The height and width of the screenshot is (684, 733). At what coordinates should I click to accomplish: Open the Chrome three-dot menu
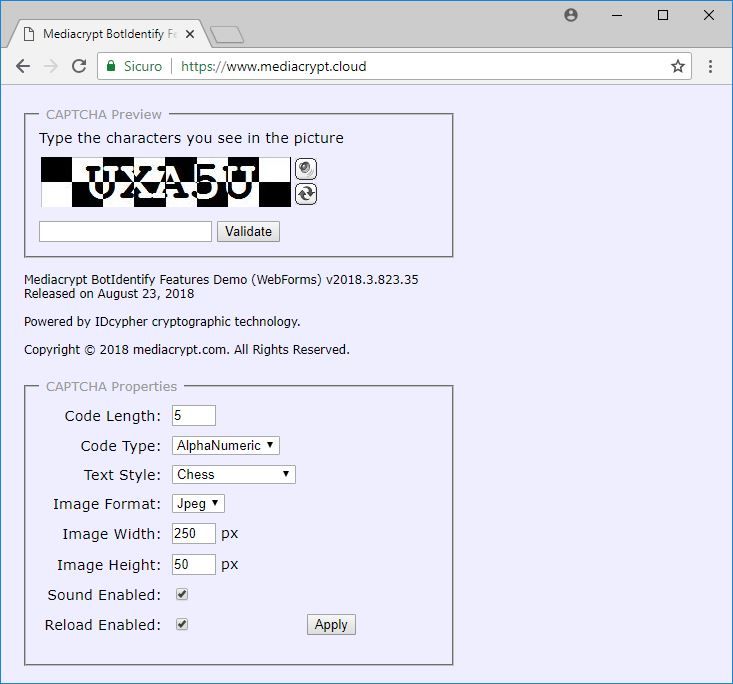[710, 66]
